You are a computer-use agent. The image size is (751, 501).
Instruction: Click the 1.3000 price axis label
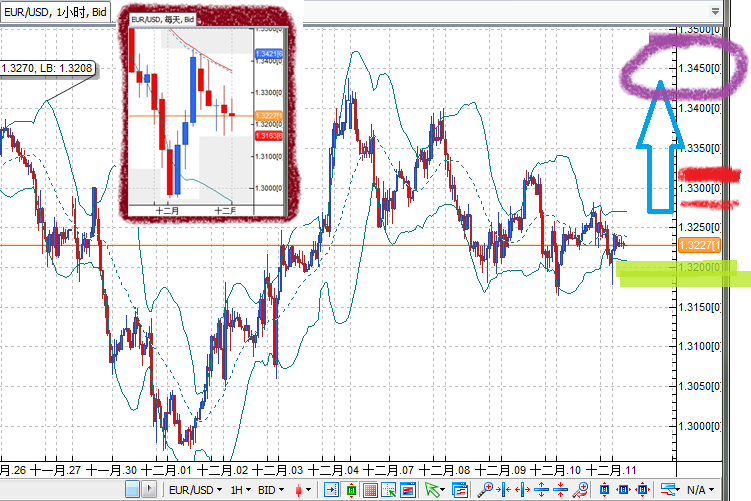700,426
